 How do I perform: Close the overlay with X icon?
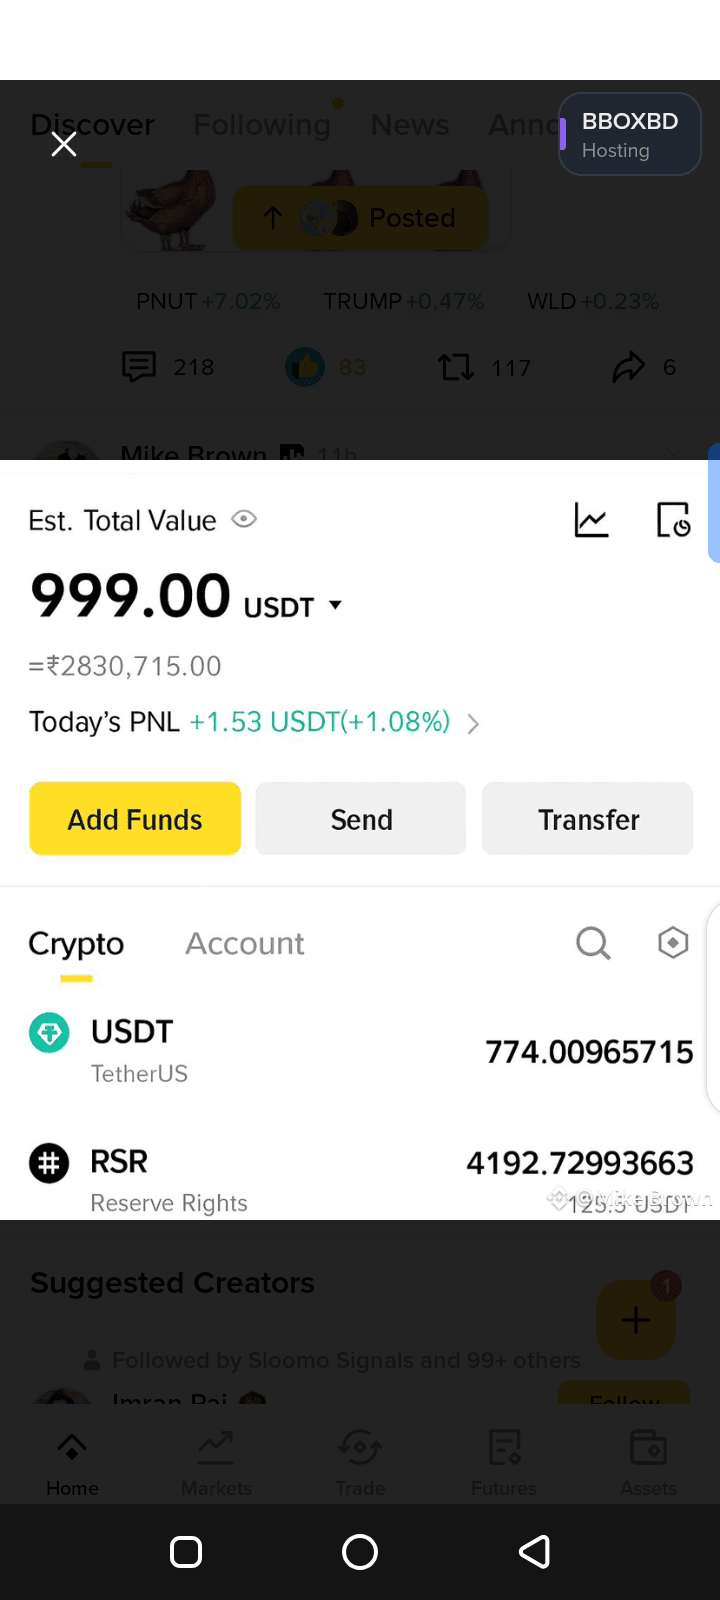[64, 145]
